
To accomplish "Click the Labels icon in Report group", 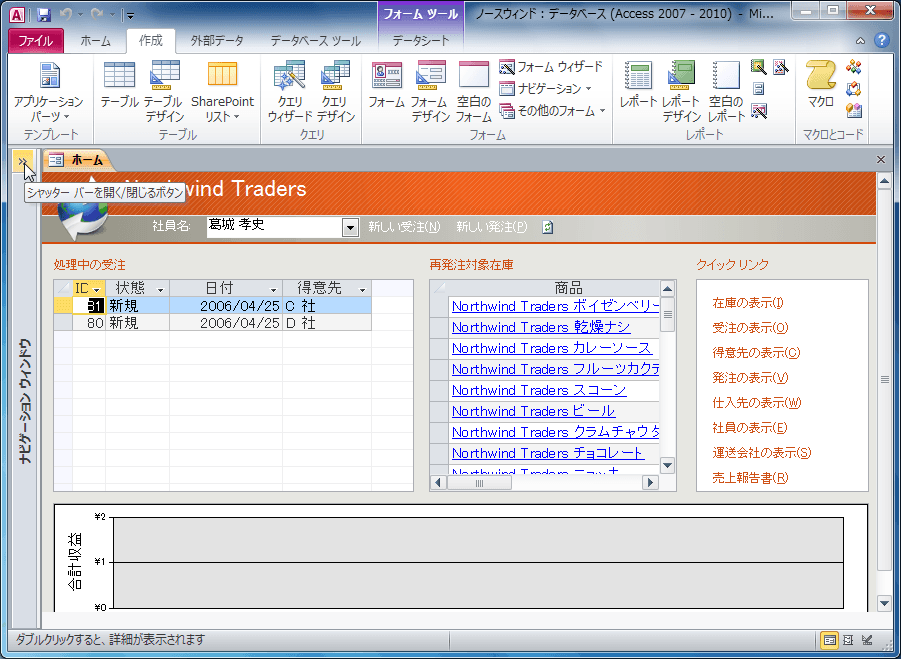I will click(758, 88).
